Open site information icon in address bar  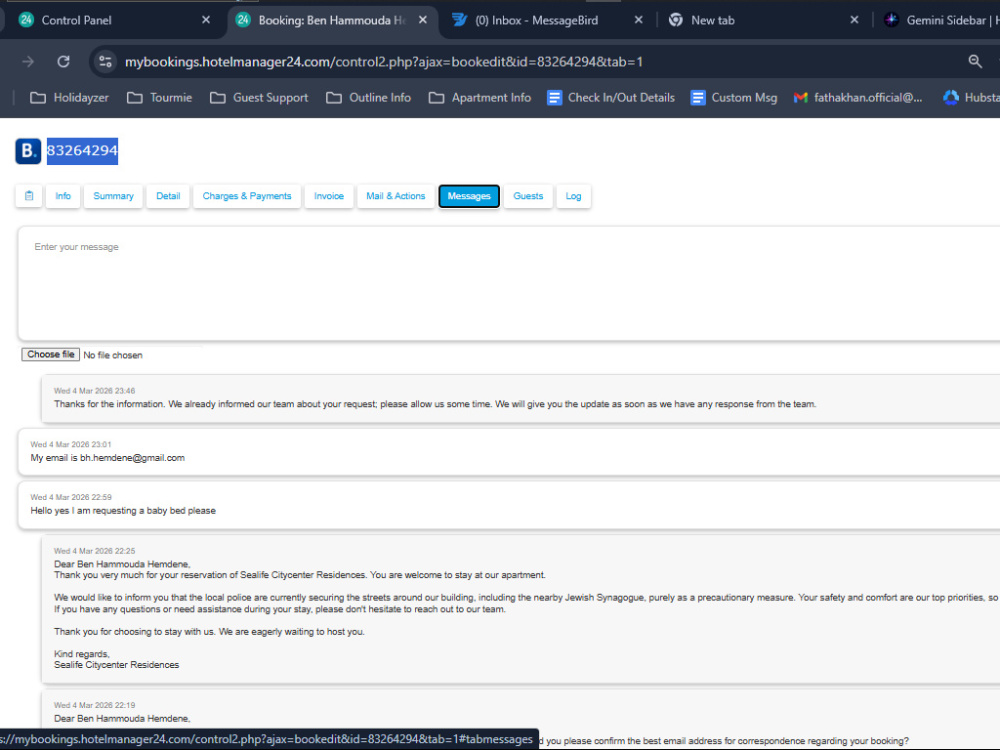click(105, 62)
